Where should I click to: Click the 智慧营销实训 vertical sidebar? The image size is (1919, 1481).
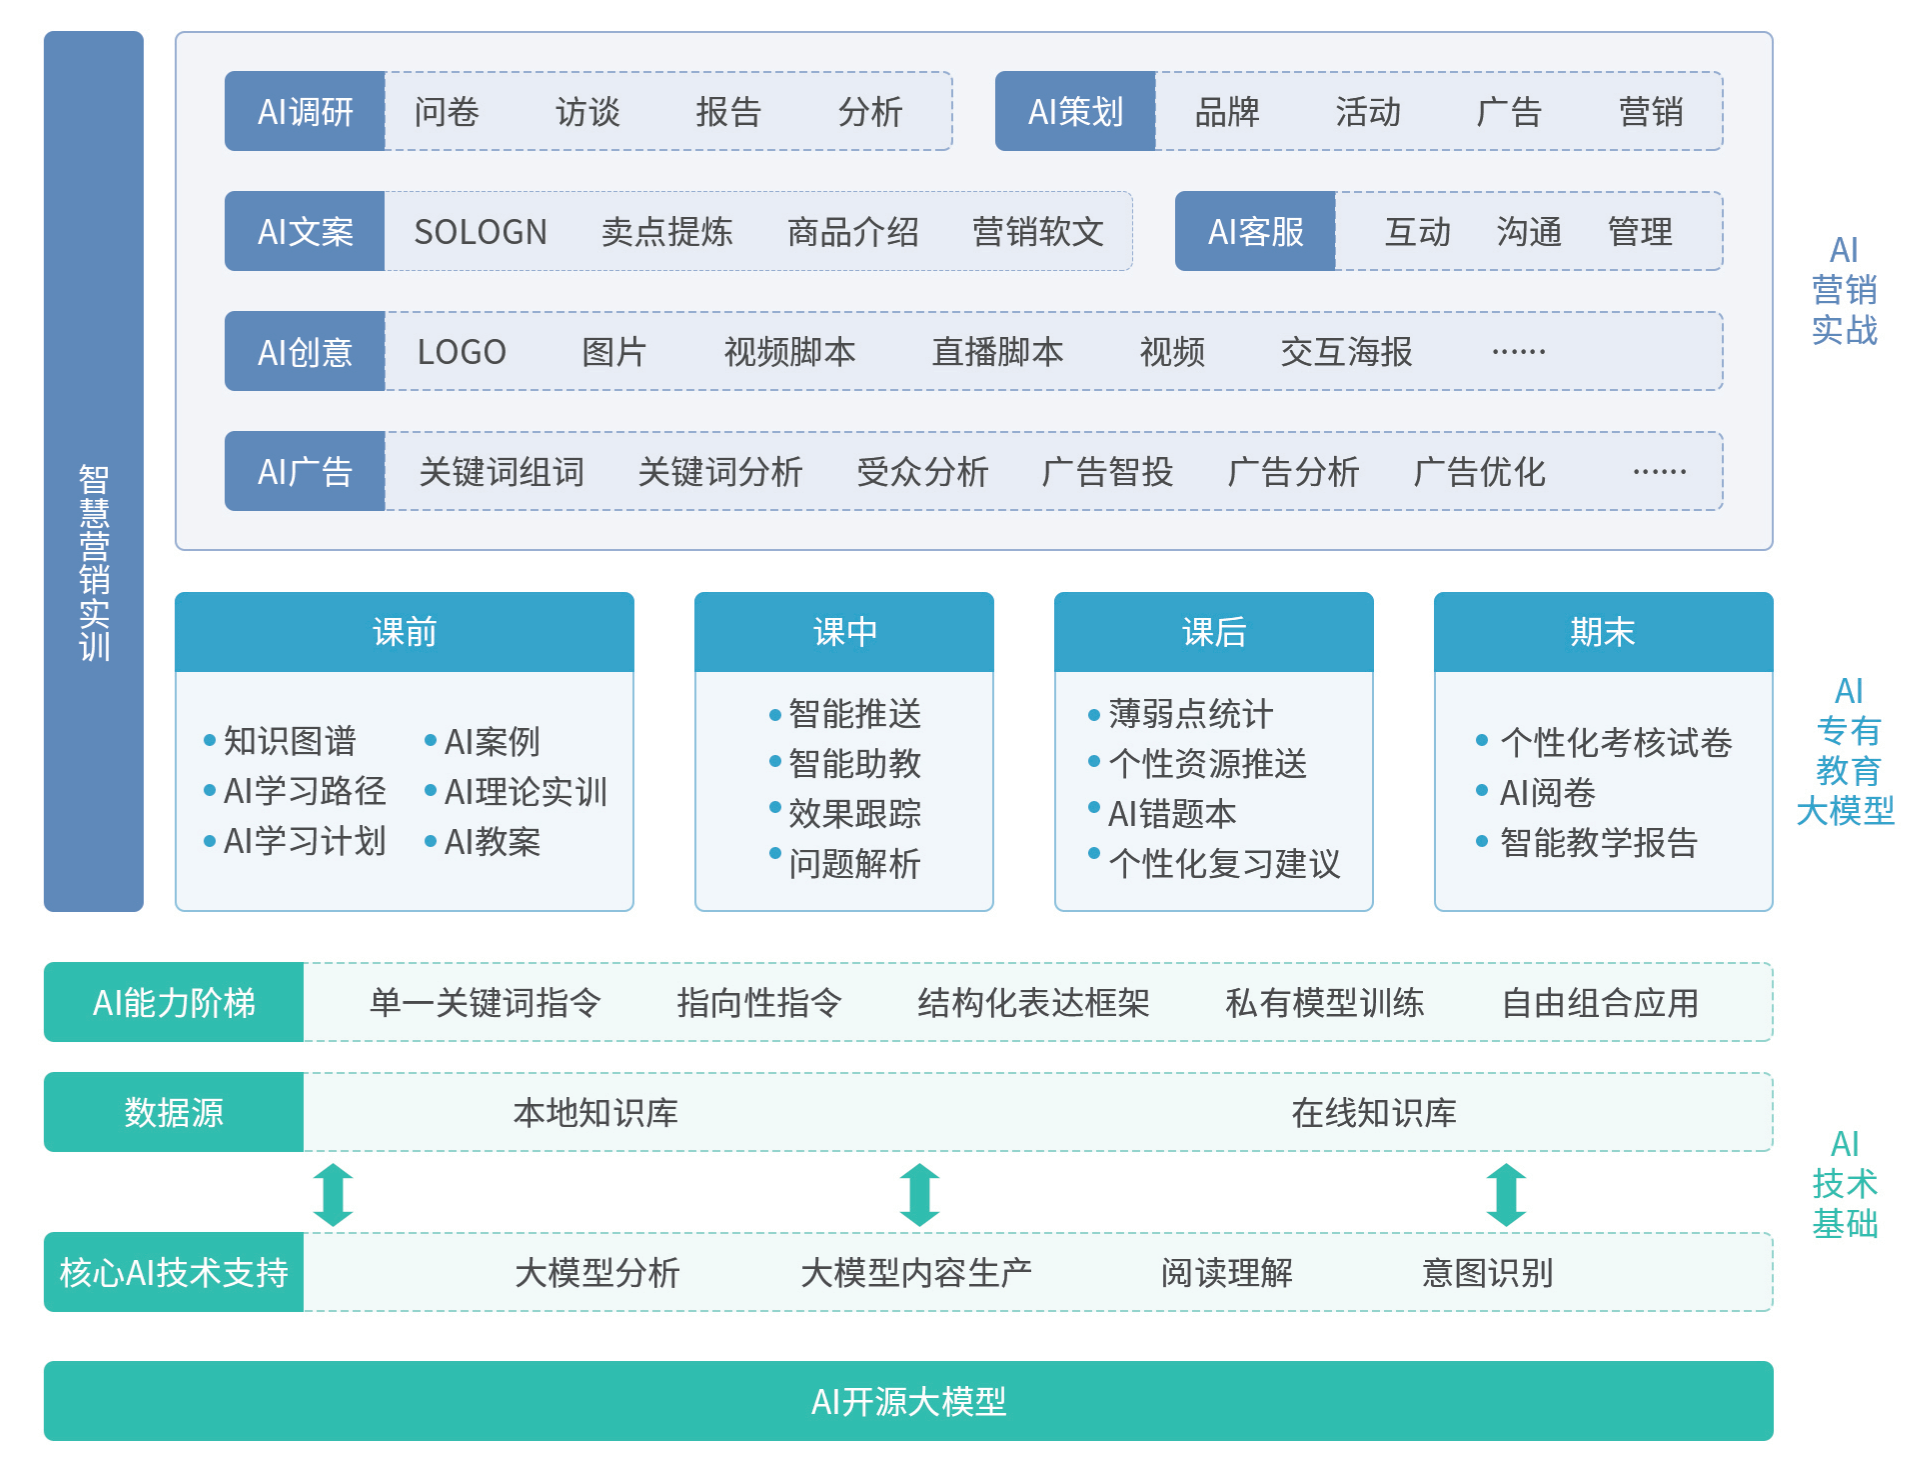click(x=94, y=471)
